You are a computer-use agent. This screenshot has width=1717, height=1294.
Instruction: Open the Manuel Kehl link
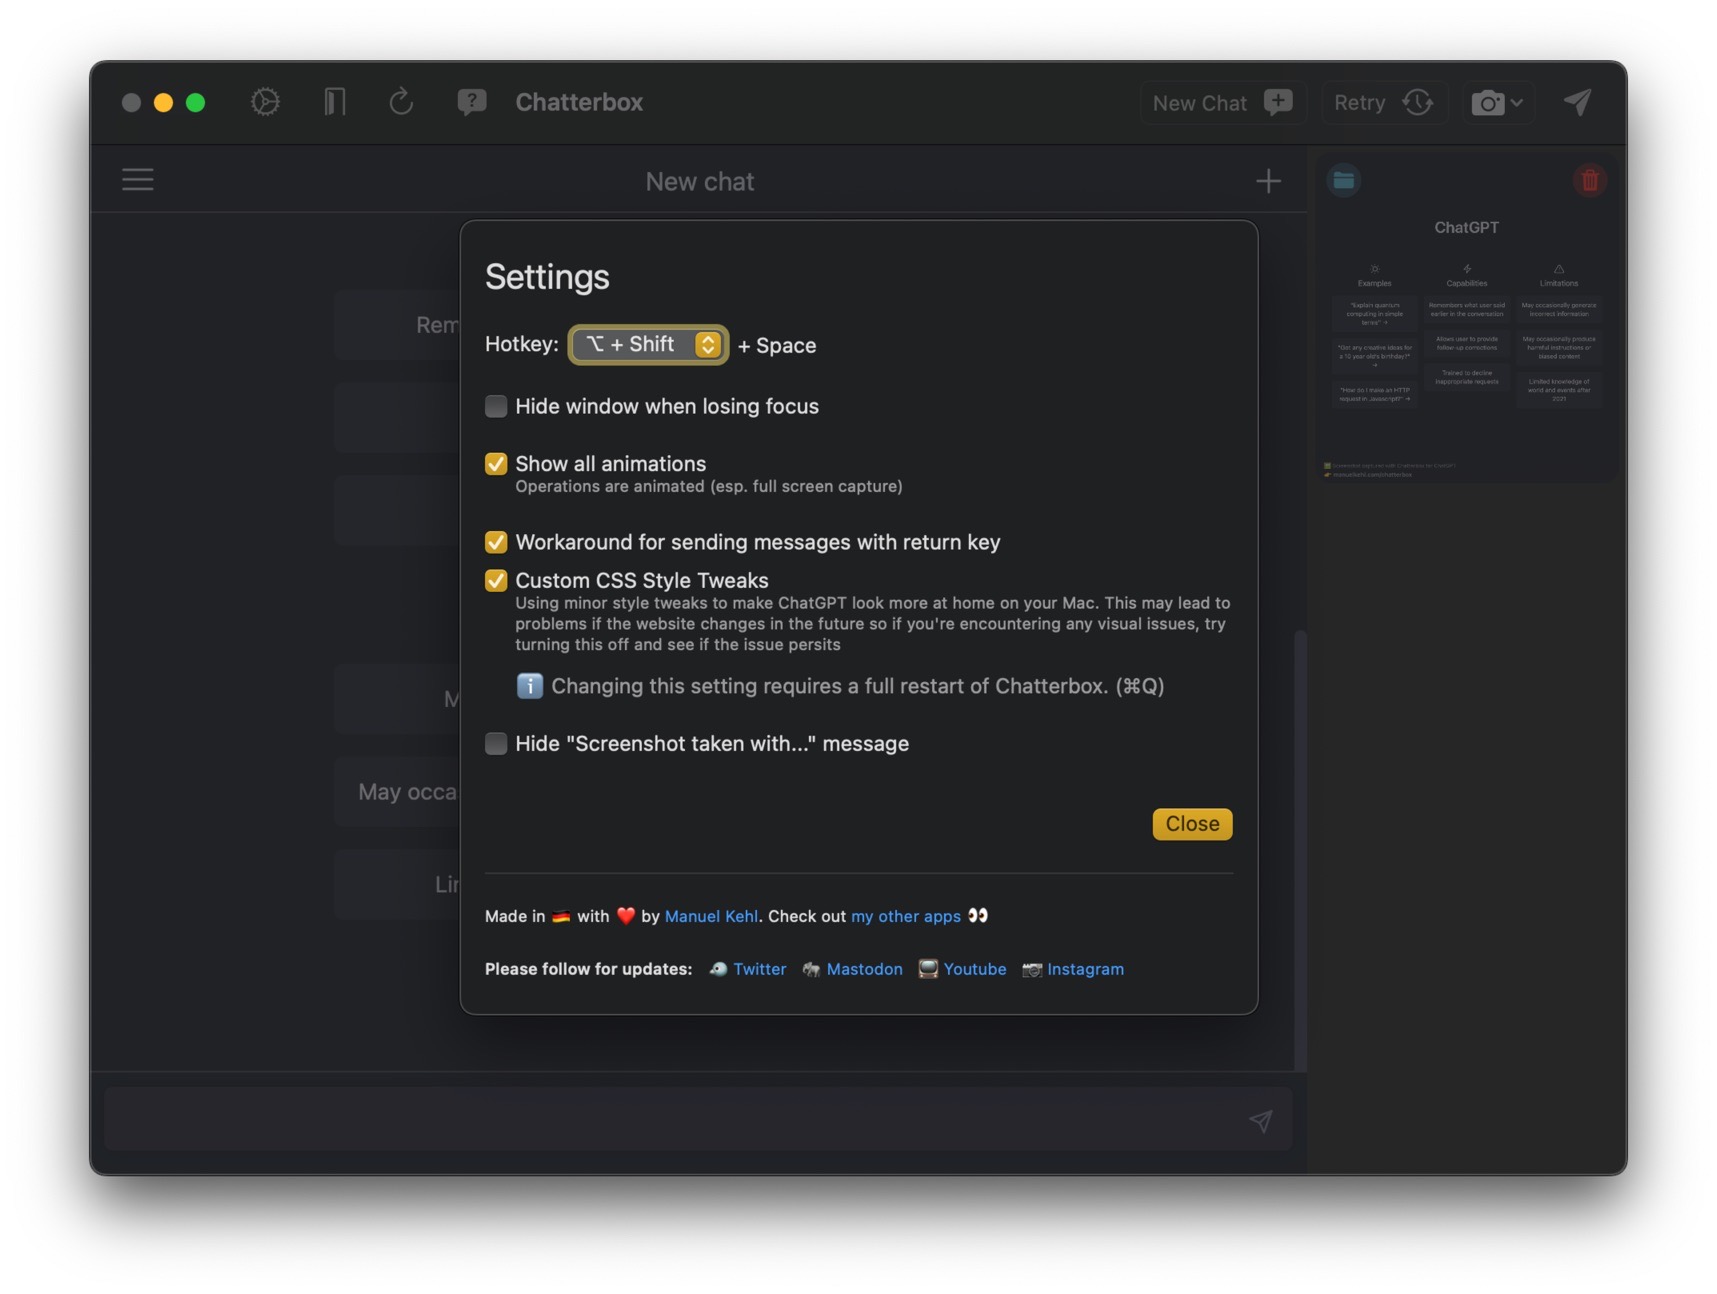coord(711,916)
